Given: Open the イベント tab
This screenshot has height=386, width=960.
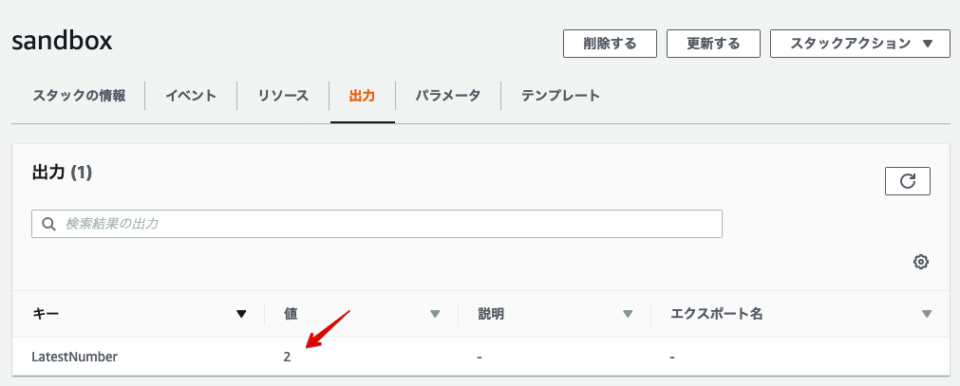Looking at the screenshot, I should (190, 96).
